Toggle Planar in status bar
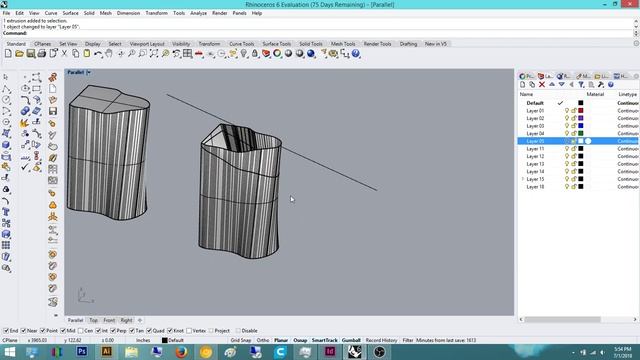The height and width of the screenshot is (360, 640). (281, 340)
